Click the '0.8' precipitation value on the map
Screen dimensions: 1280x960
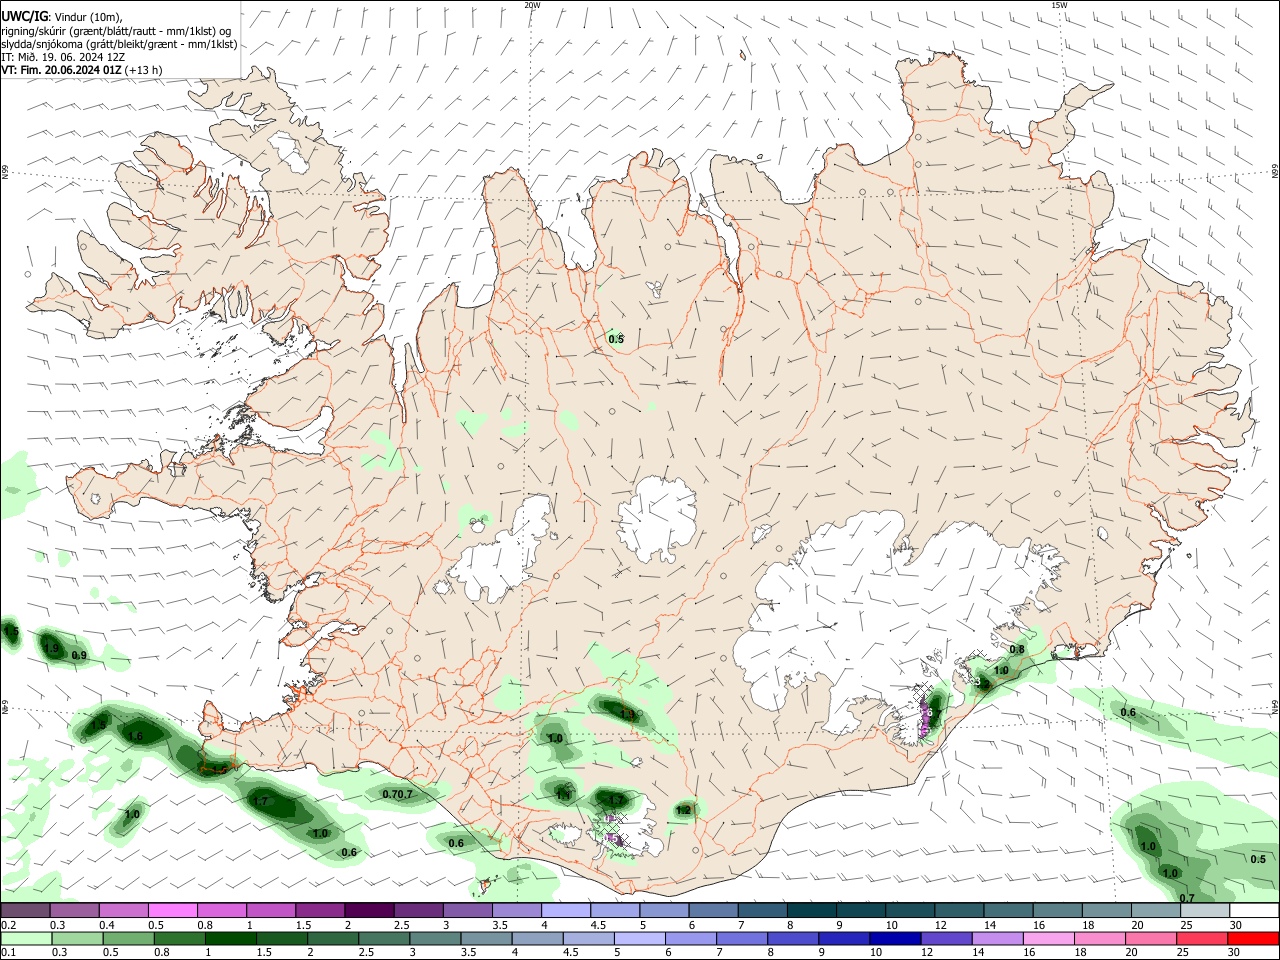tap(1017, 650)
